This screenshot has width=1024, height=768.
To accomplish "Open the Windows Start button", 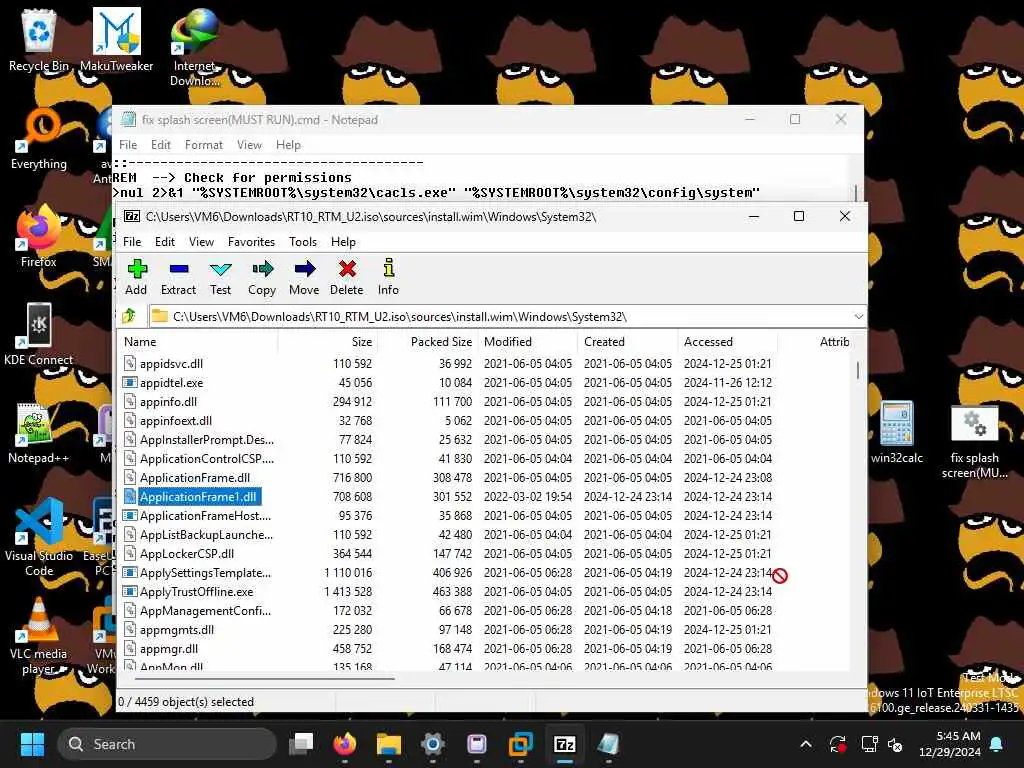I will pos(32,744).
